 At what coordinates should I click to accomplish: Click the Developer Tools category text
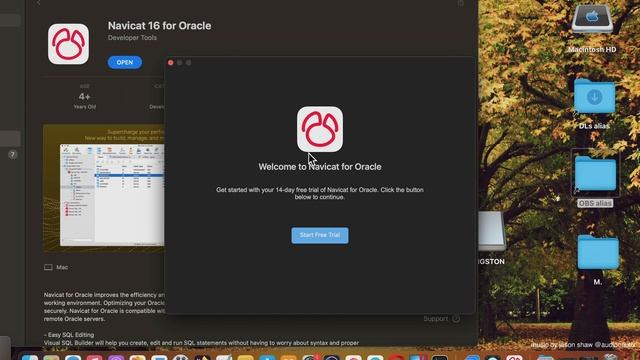132,38
